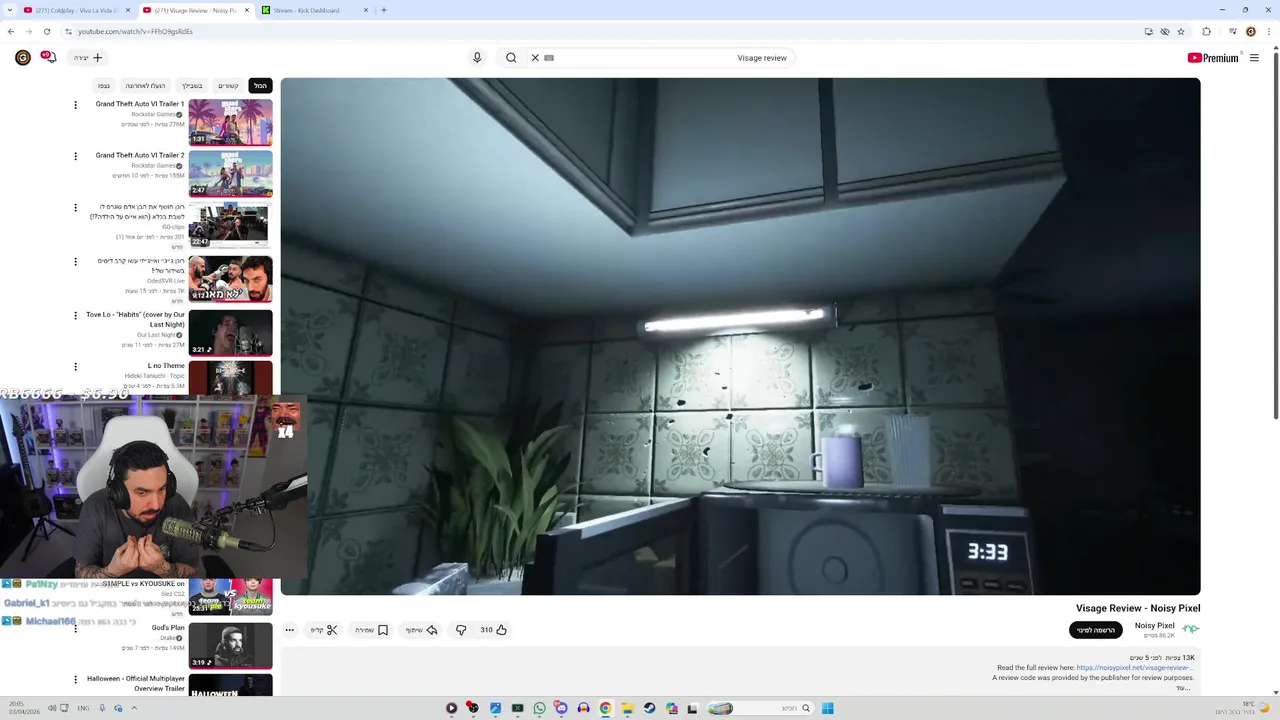Screen dimensions: 1280x720
Task: Clear the search box with the X
Action: (535, 58)
